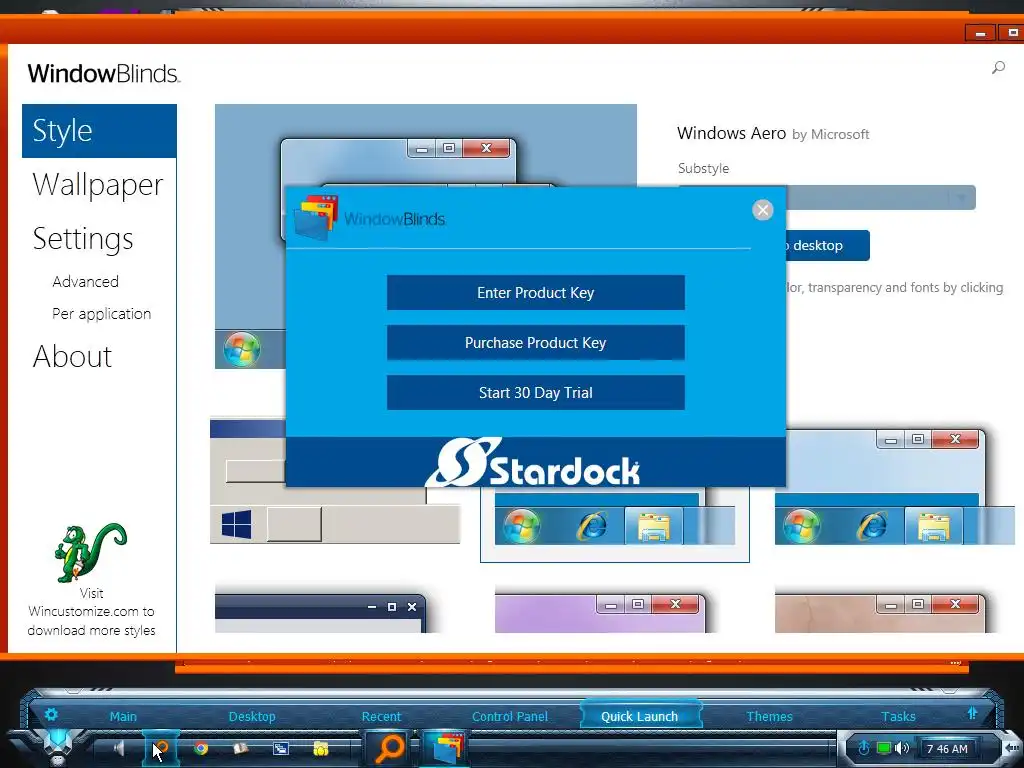Switch to the Tasks dock tab
Image resolution: width=1024 pixels, height=768 pixels.
click(899, 716)
